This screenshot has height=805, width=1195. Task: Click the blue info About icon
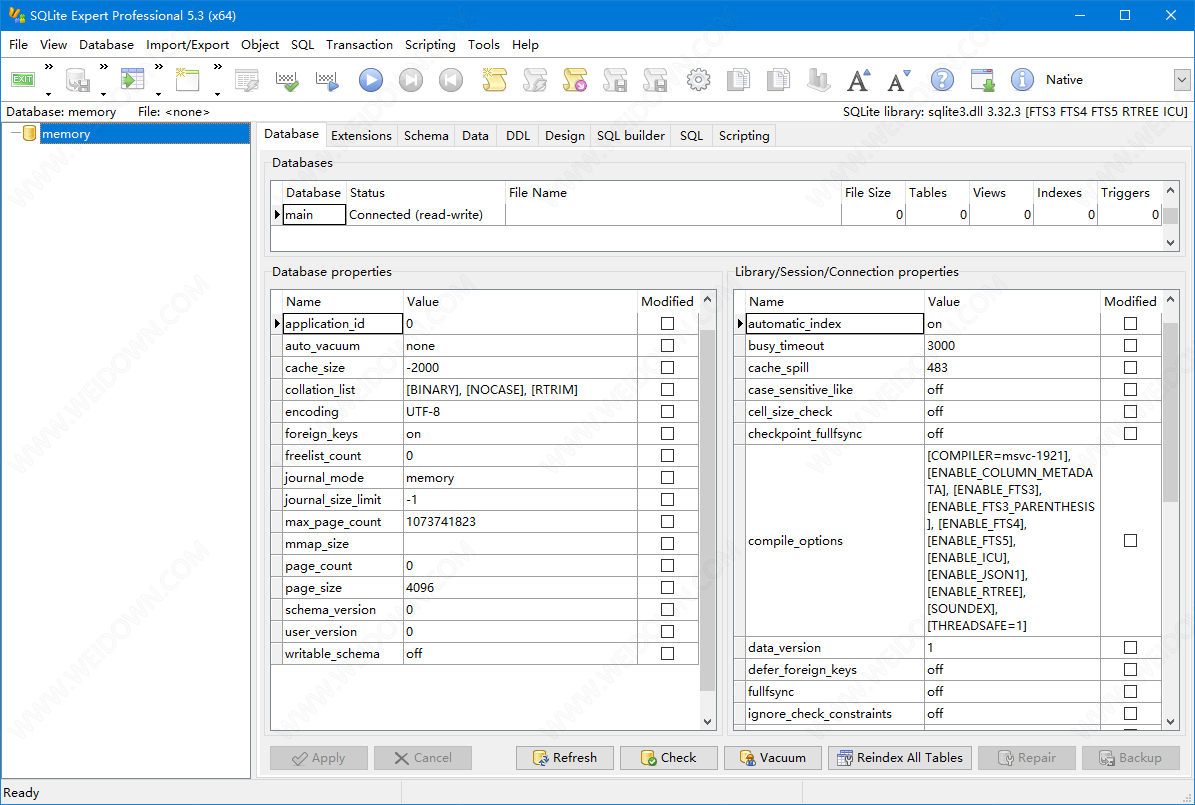1022,79
